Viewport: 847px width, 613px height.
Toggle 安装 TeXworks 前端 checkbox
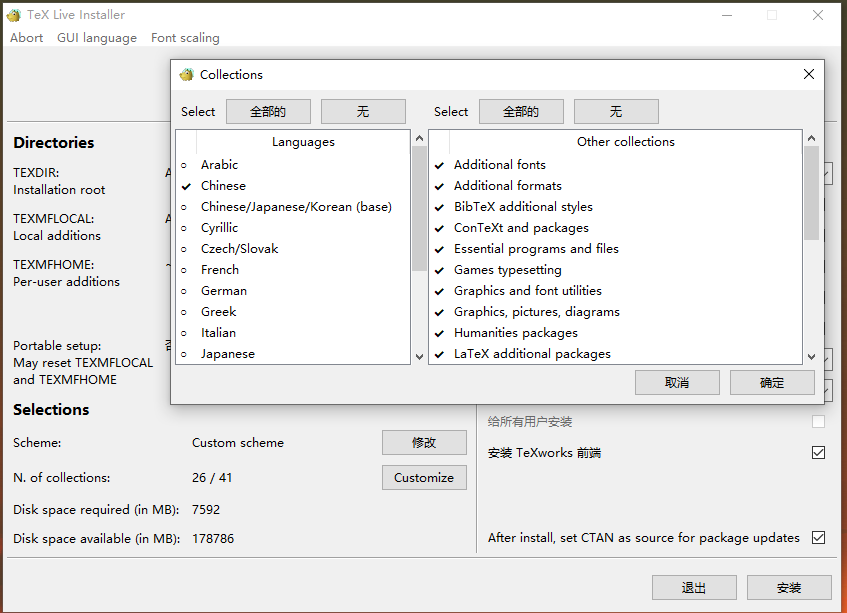tap(818, 453)
